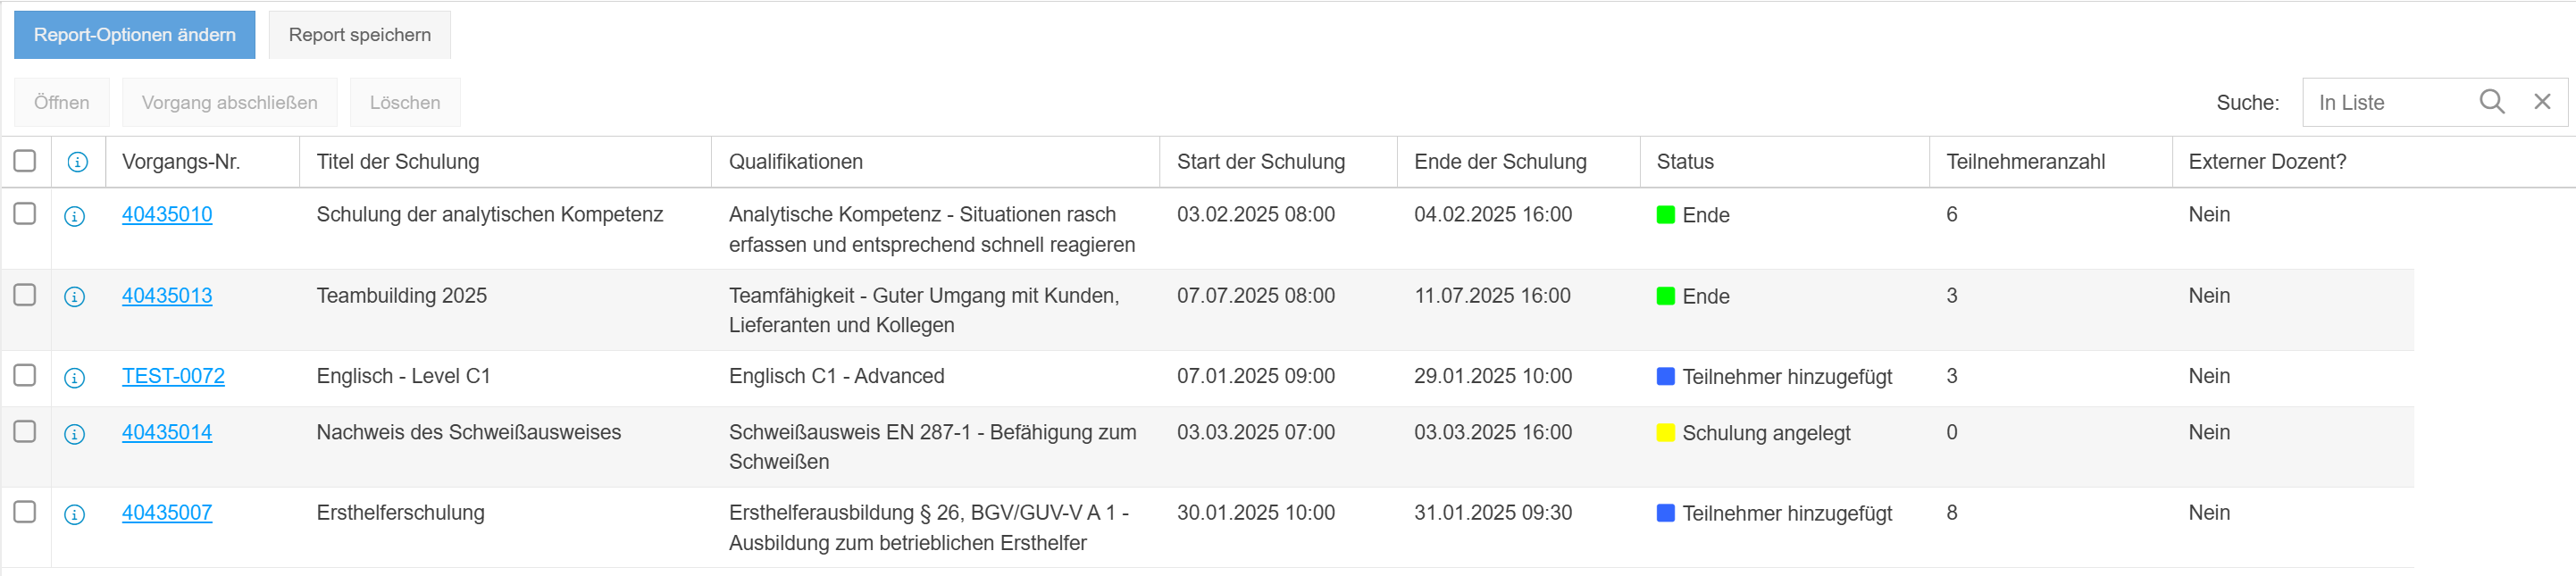Open the TEST-0072 record link
The height and width of the screenshot is (576, 2576).
(173, 376)
